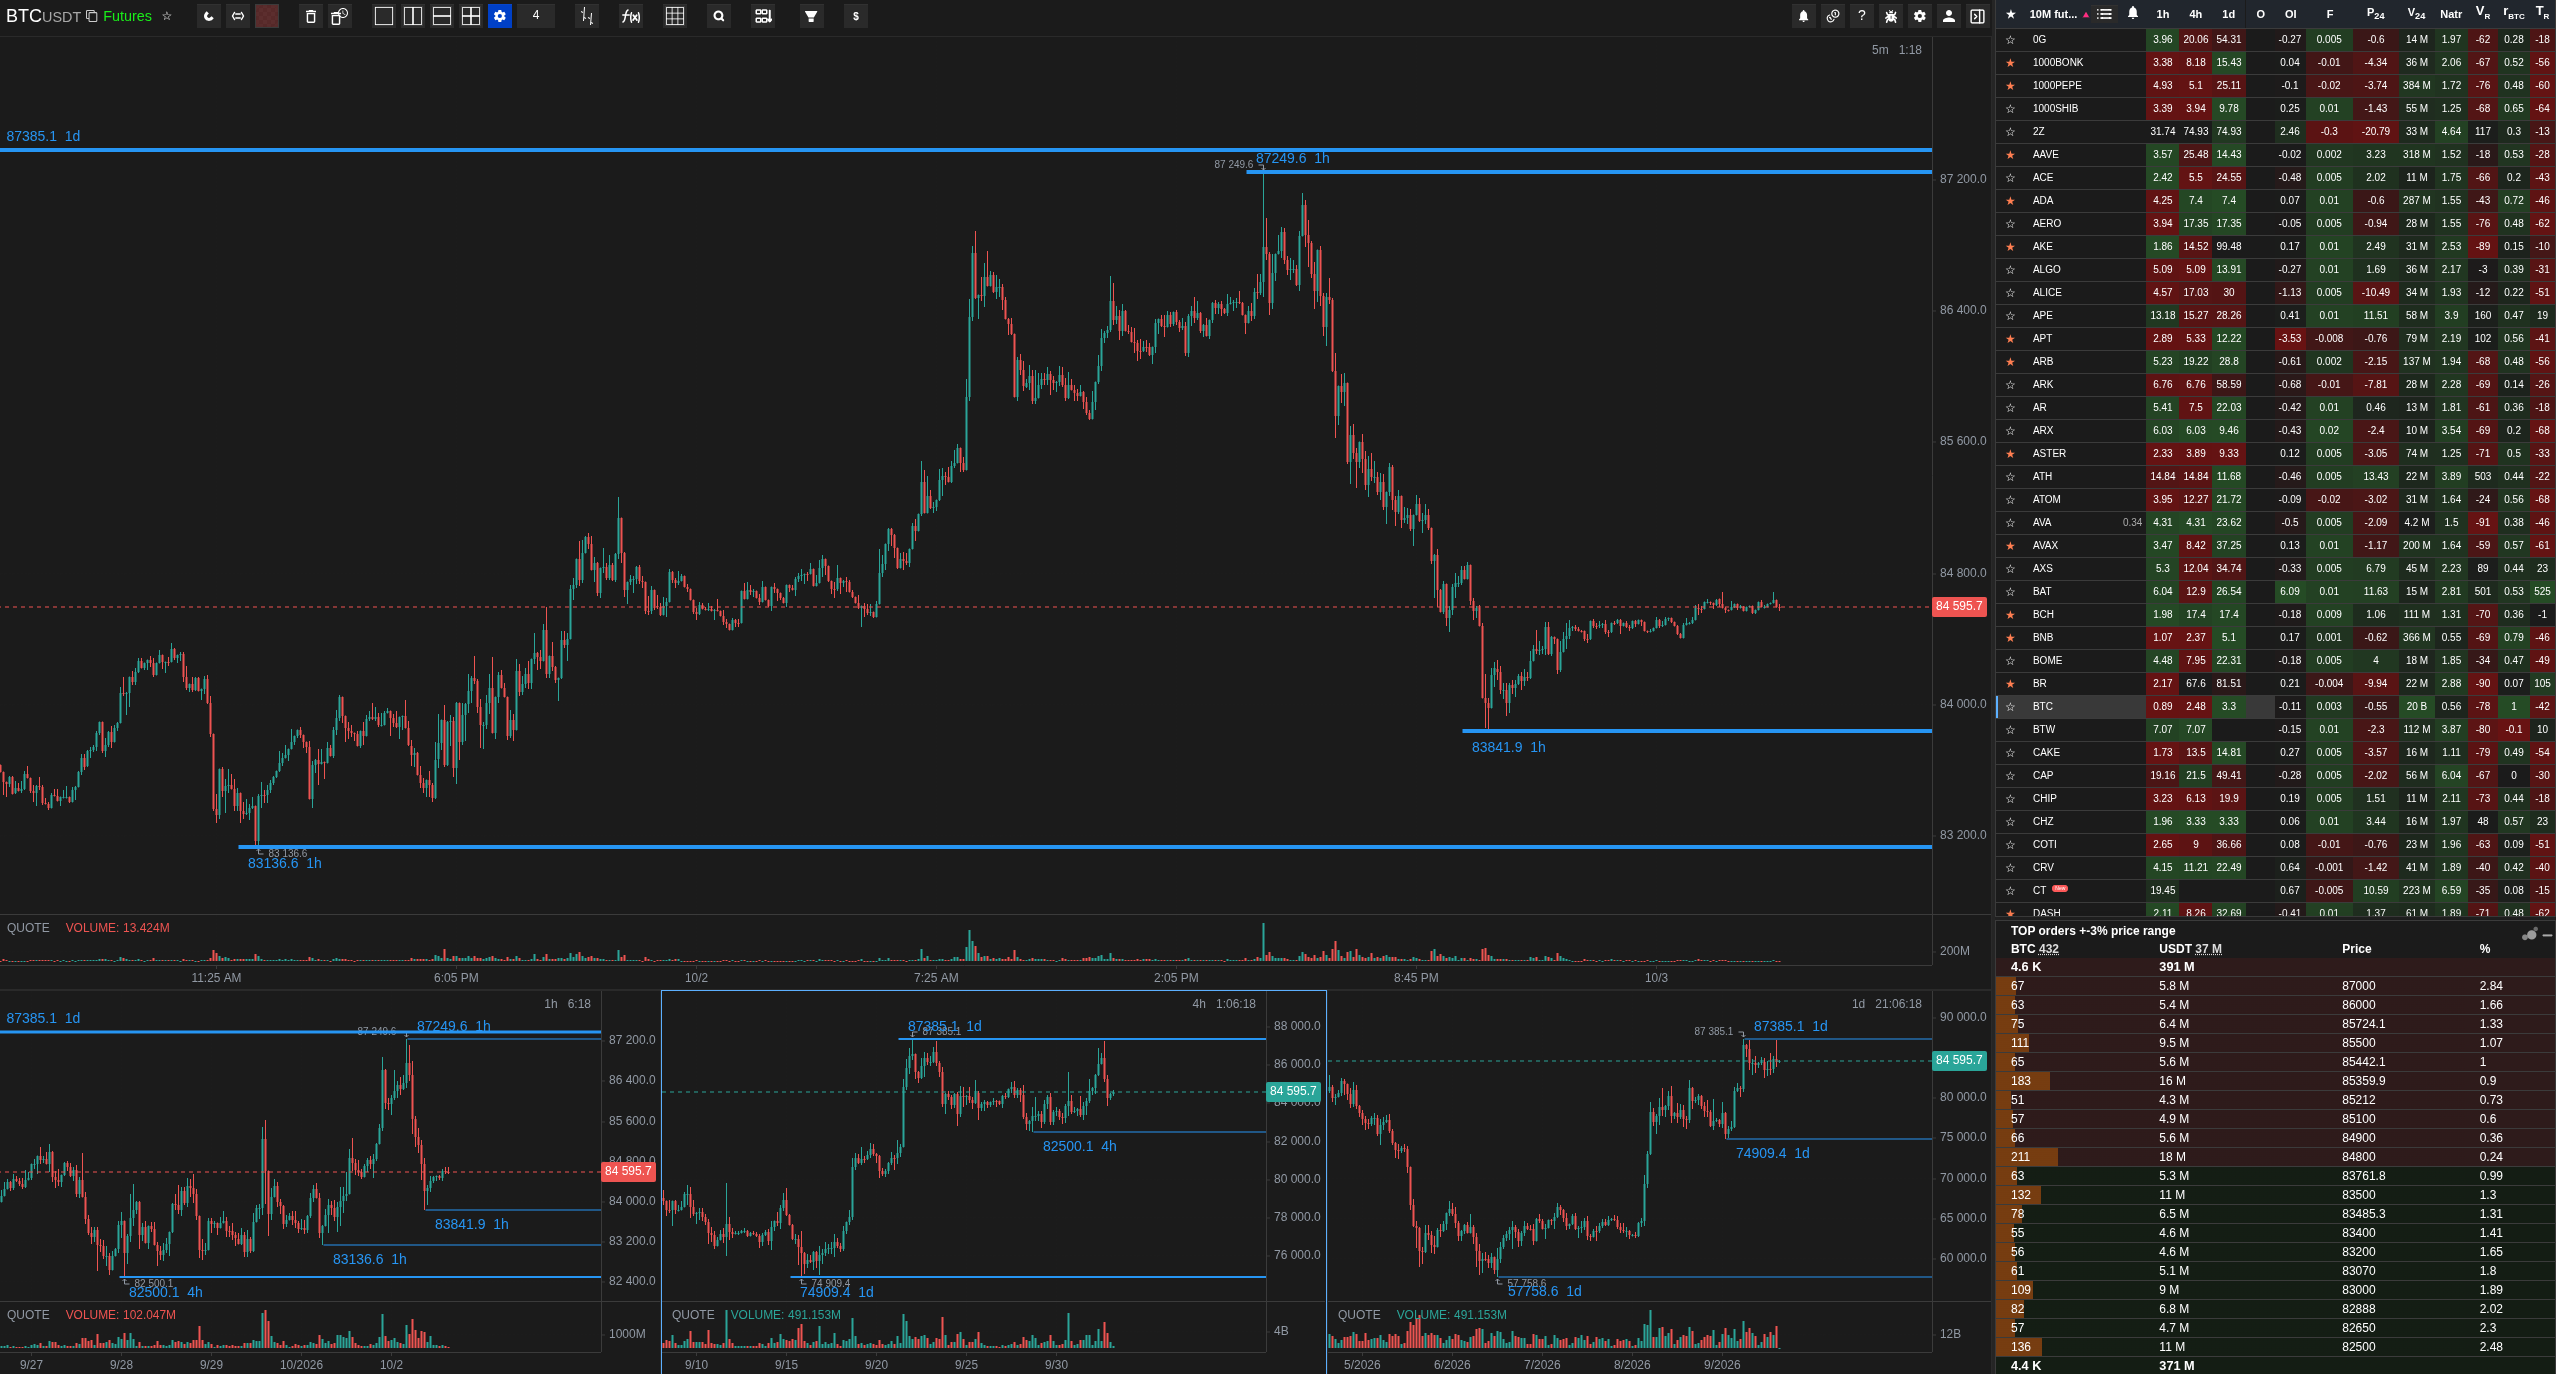Click the 1h timeframe label on bottom-left chart
Image resolution: width=2556 pixels, height=1374 pixels.
[x=551, y=1004]
